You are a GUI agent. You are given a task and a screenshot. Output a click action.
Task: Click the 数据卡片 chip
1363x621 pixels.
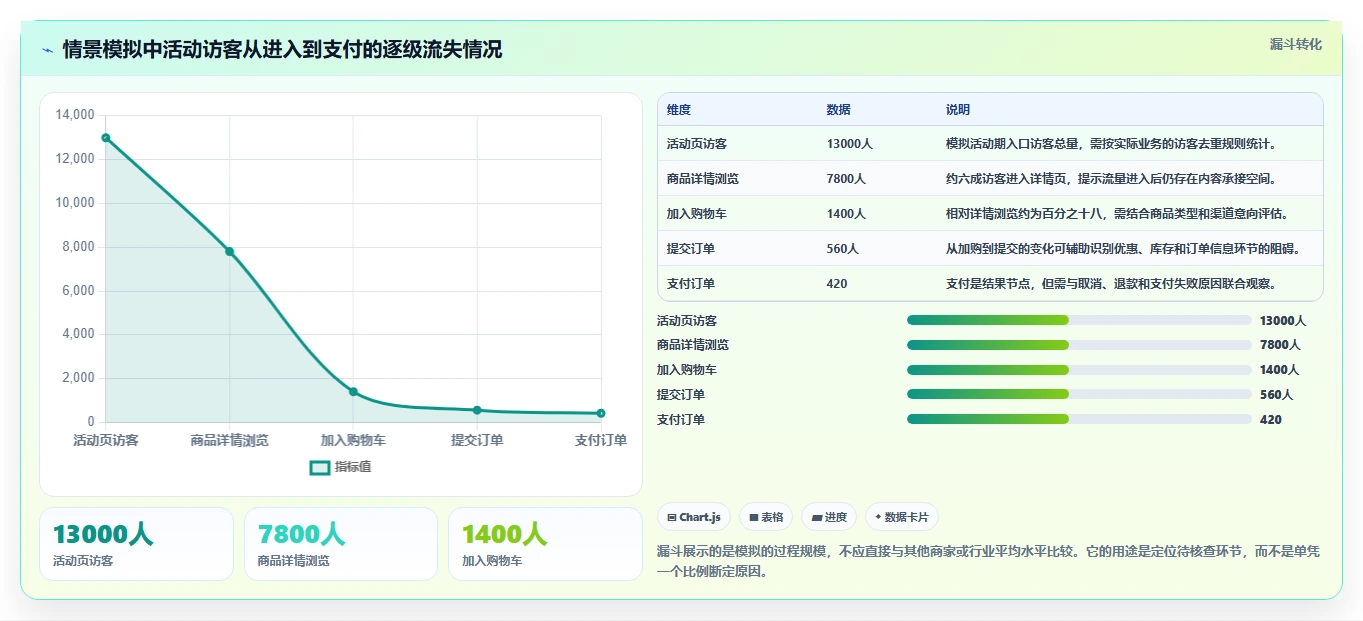click(902, 517)
